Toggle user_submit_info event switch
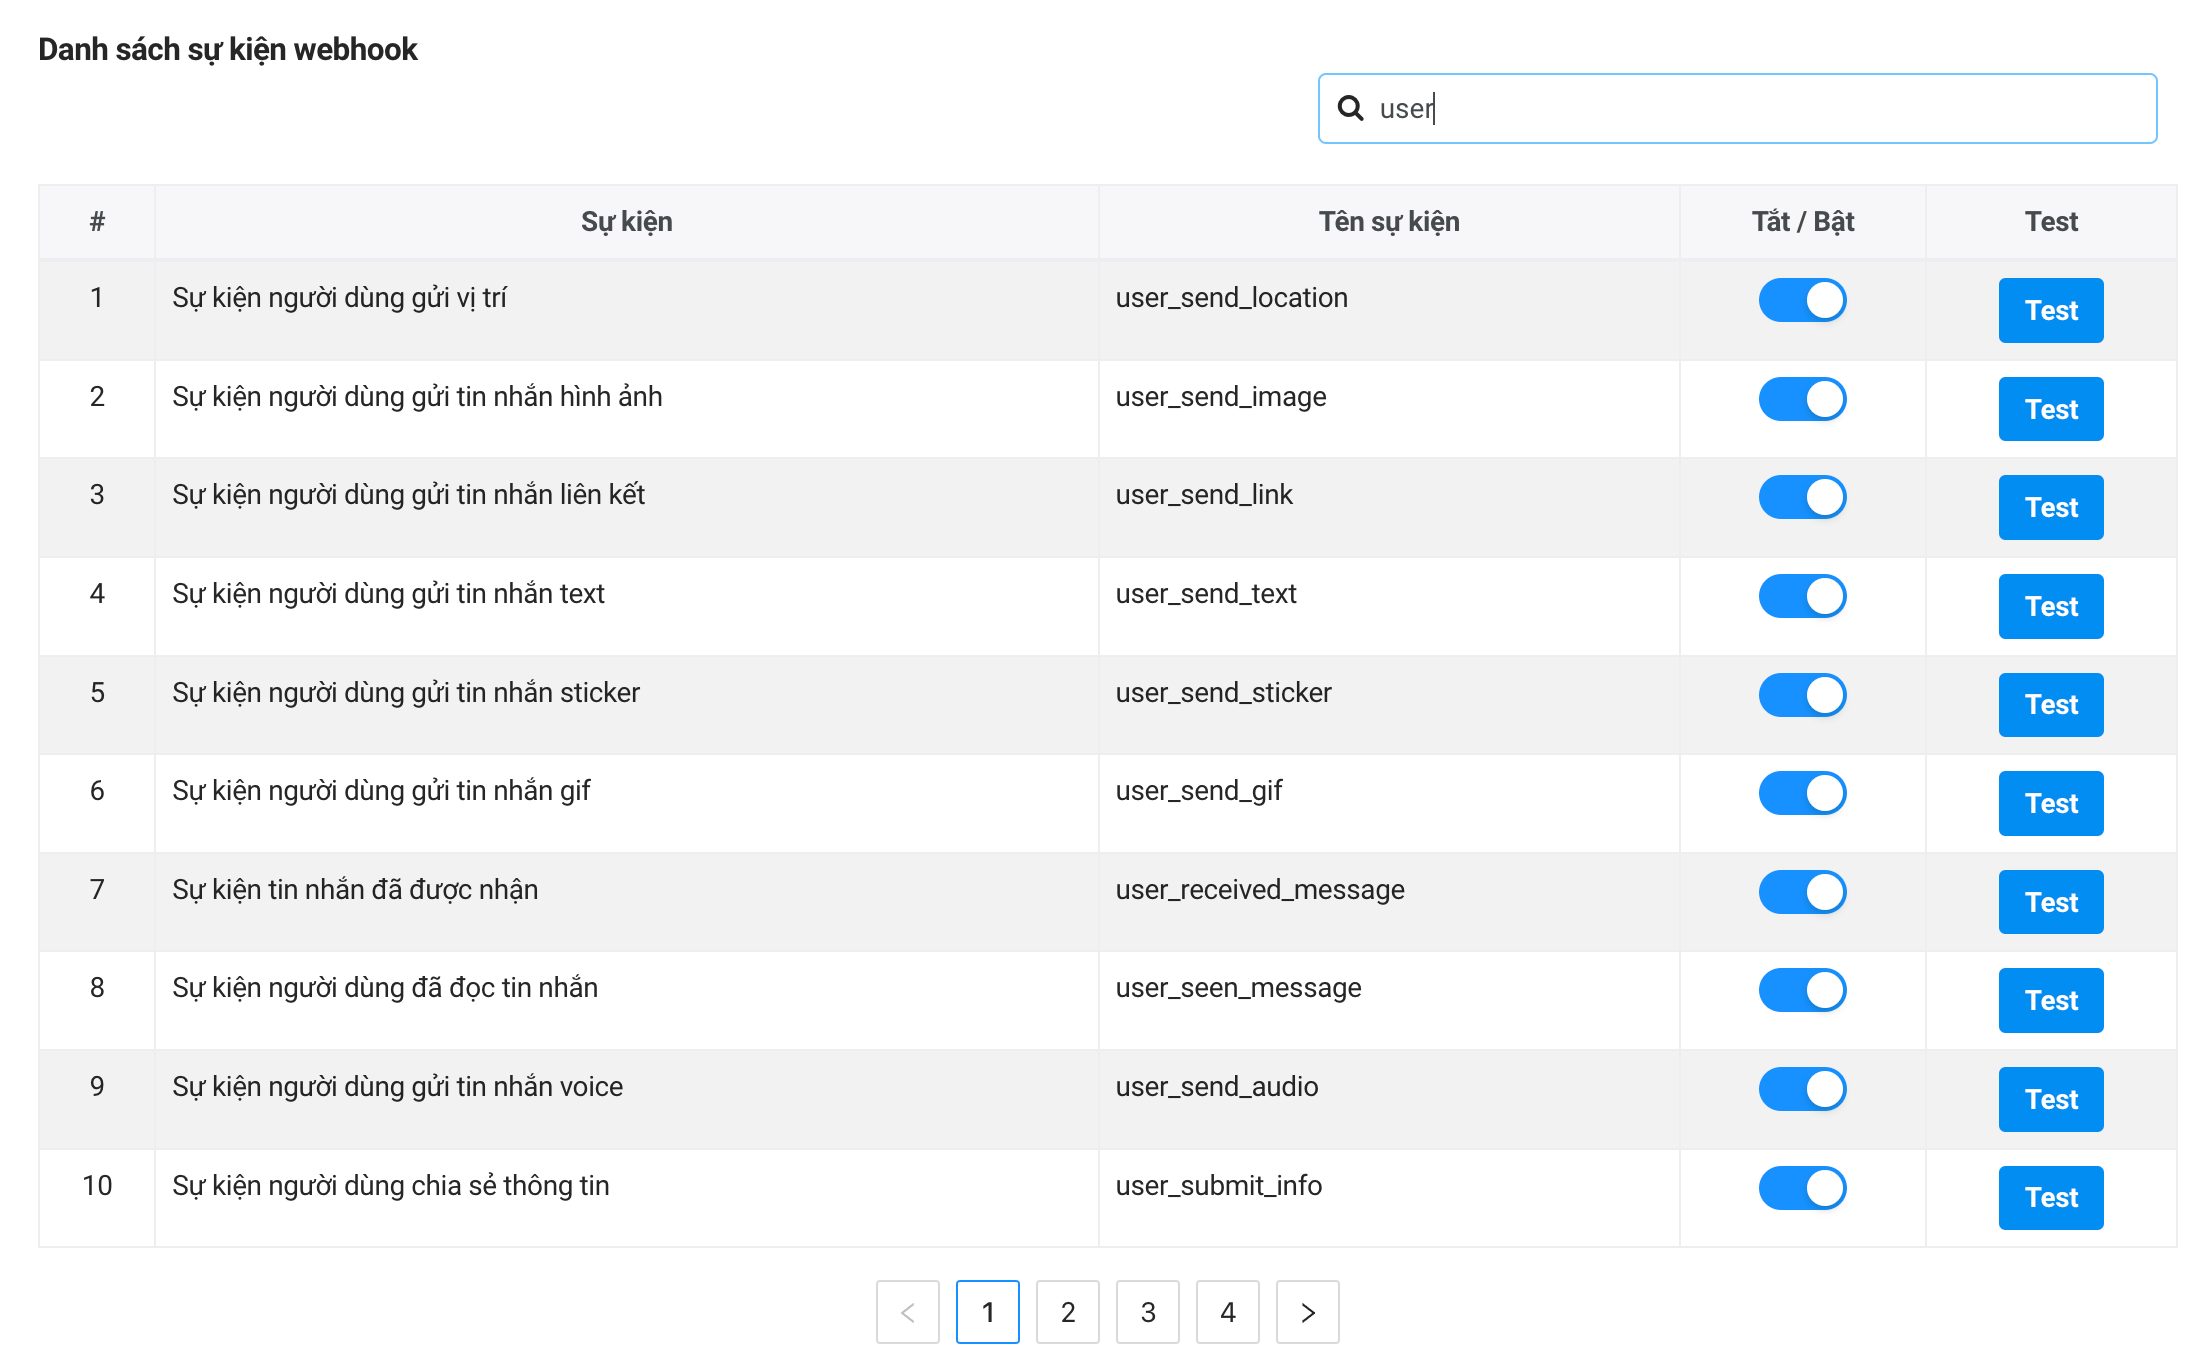Image resolution: width=2208 pixels, height=1360 pixels. (x=1802, y=1188)
